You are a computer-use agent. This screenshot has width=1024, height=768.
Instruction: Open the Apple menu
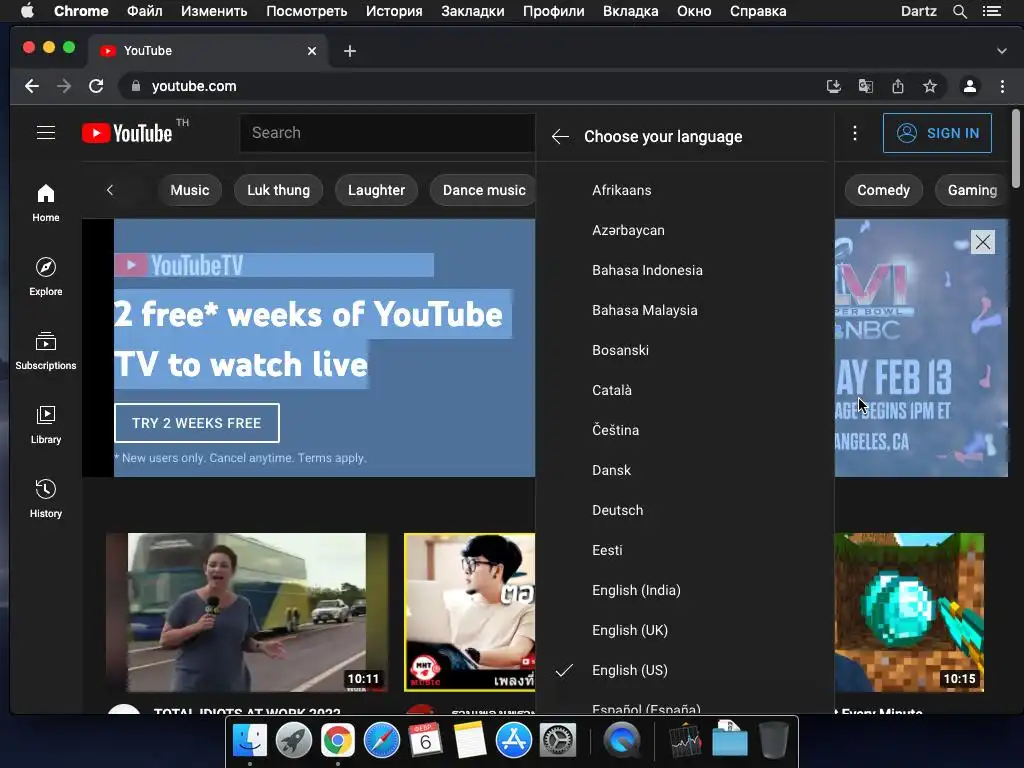[x=27, y=11]
